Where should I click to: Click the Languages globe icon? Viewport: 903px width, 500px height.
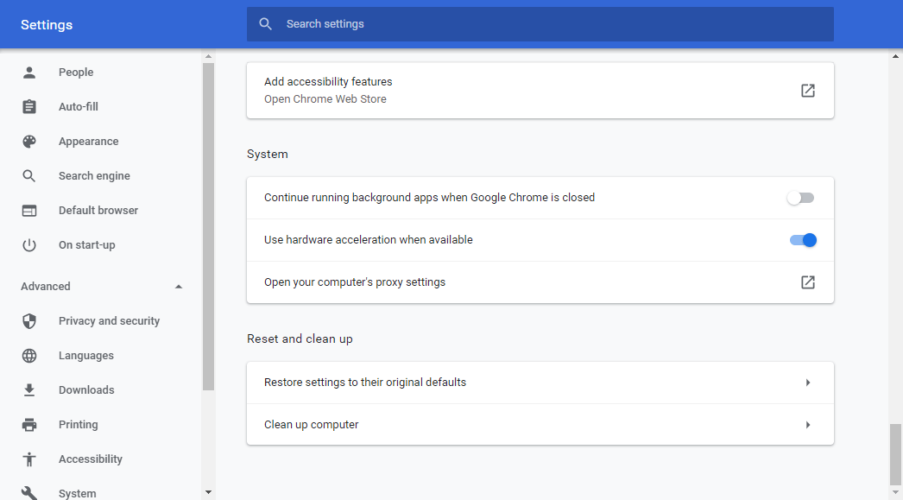pos(29,355)
